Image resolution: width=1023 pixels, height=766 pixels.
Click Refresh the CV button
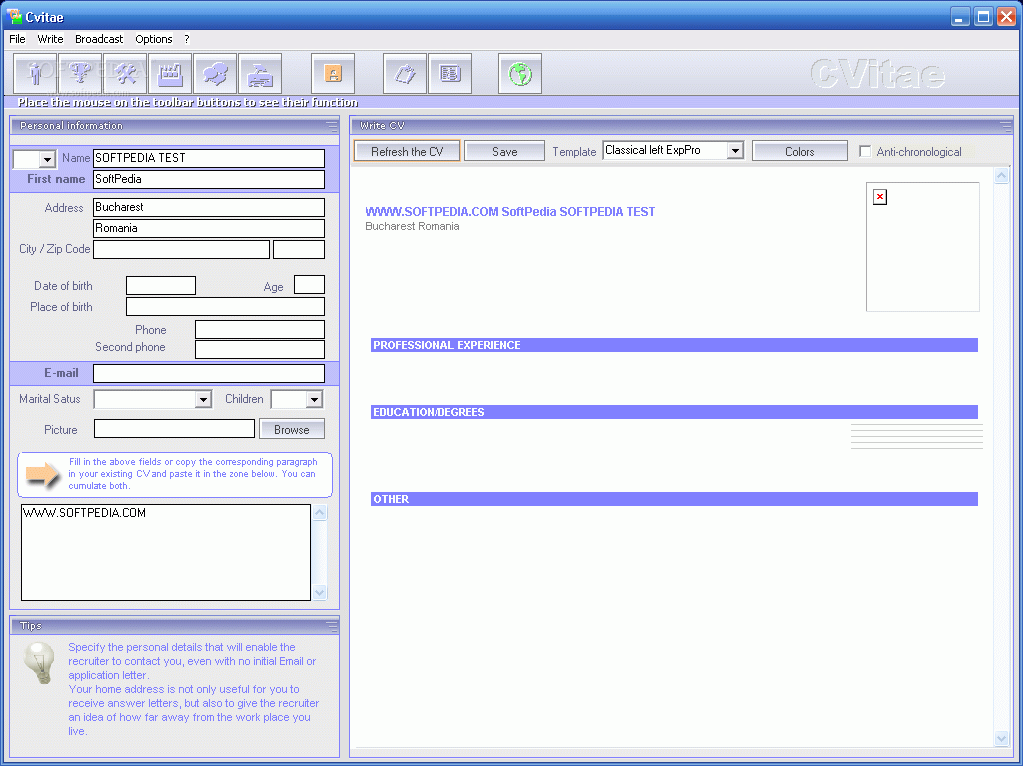click(407, 151)
